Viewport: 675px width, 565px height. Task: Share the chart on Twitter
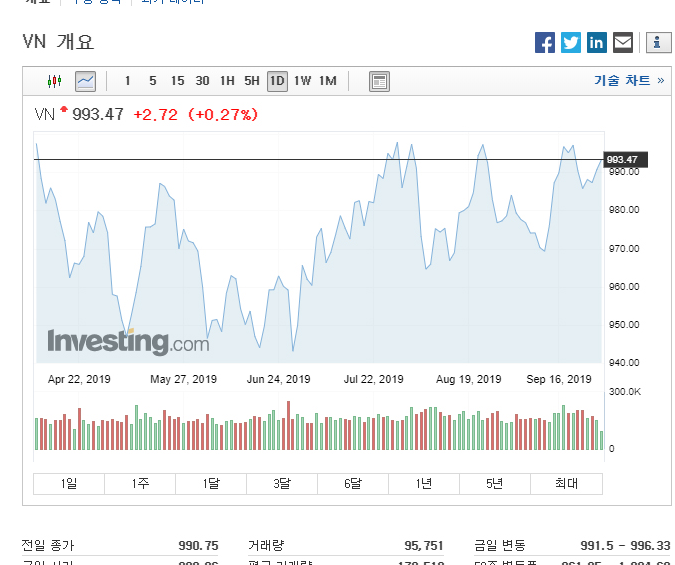[x=570, y=43]
